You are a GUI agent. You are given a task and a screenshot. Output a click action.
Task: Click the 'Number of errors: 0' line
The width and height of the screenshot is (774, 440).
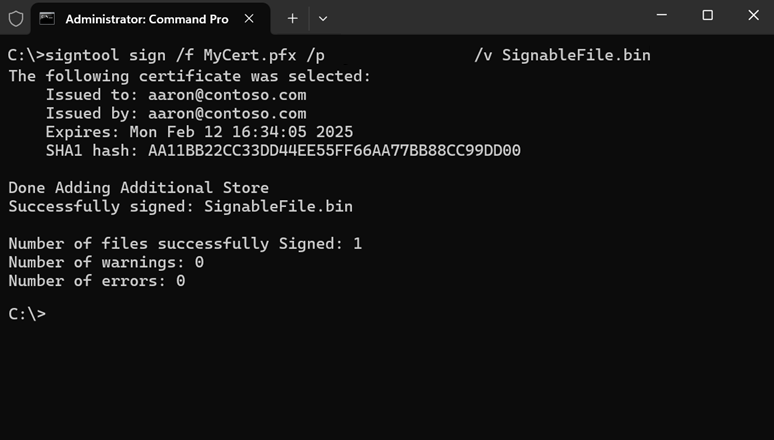click(96, 281)
